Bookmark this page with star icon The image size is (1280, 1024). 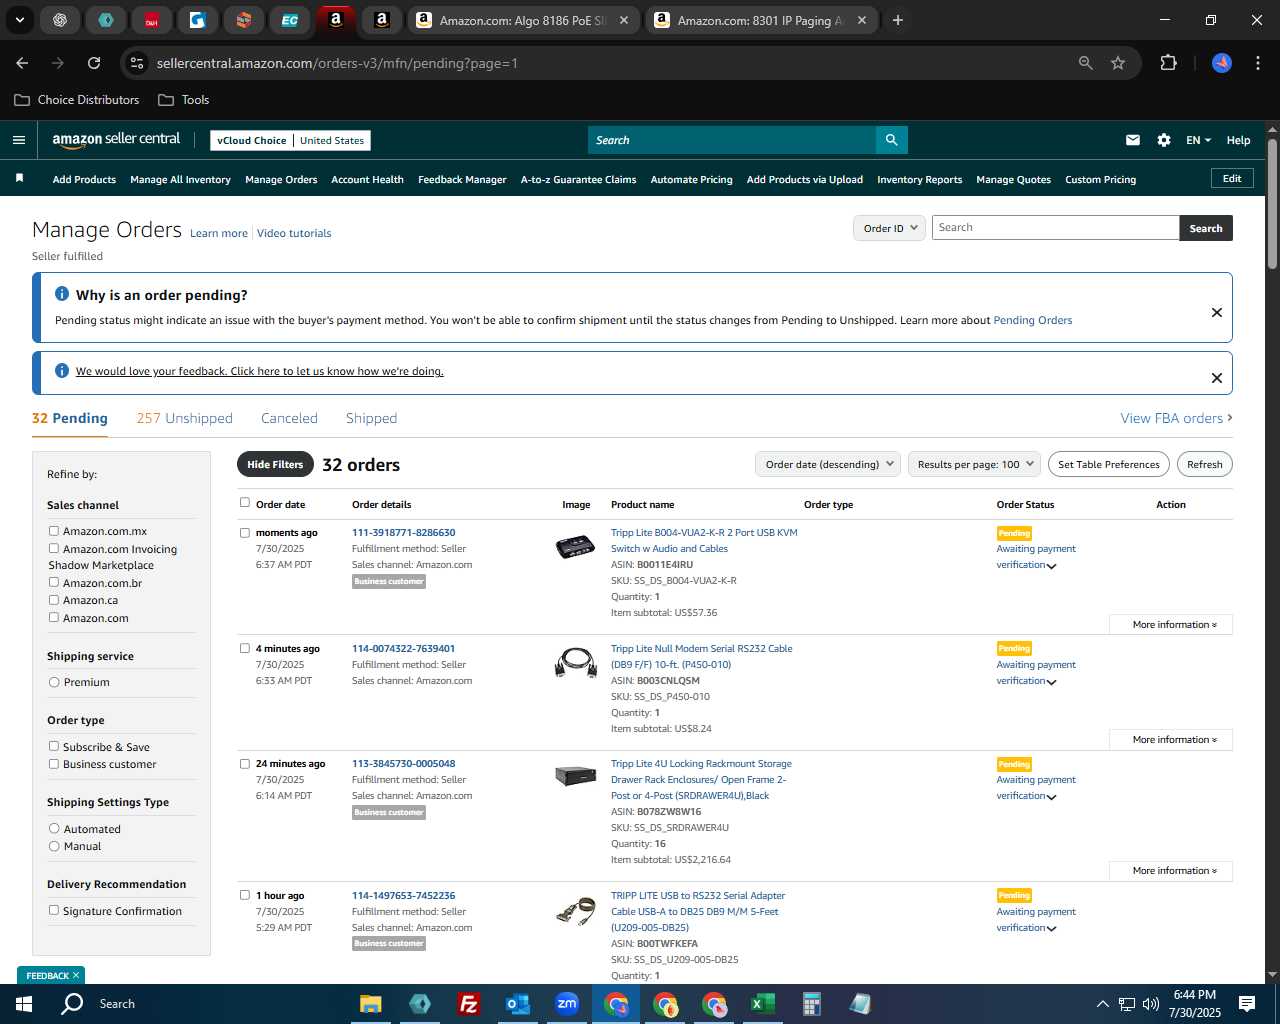[x=1118, y=63]
